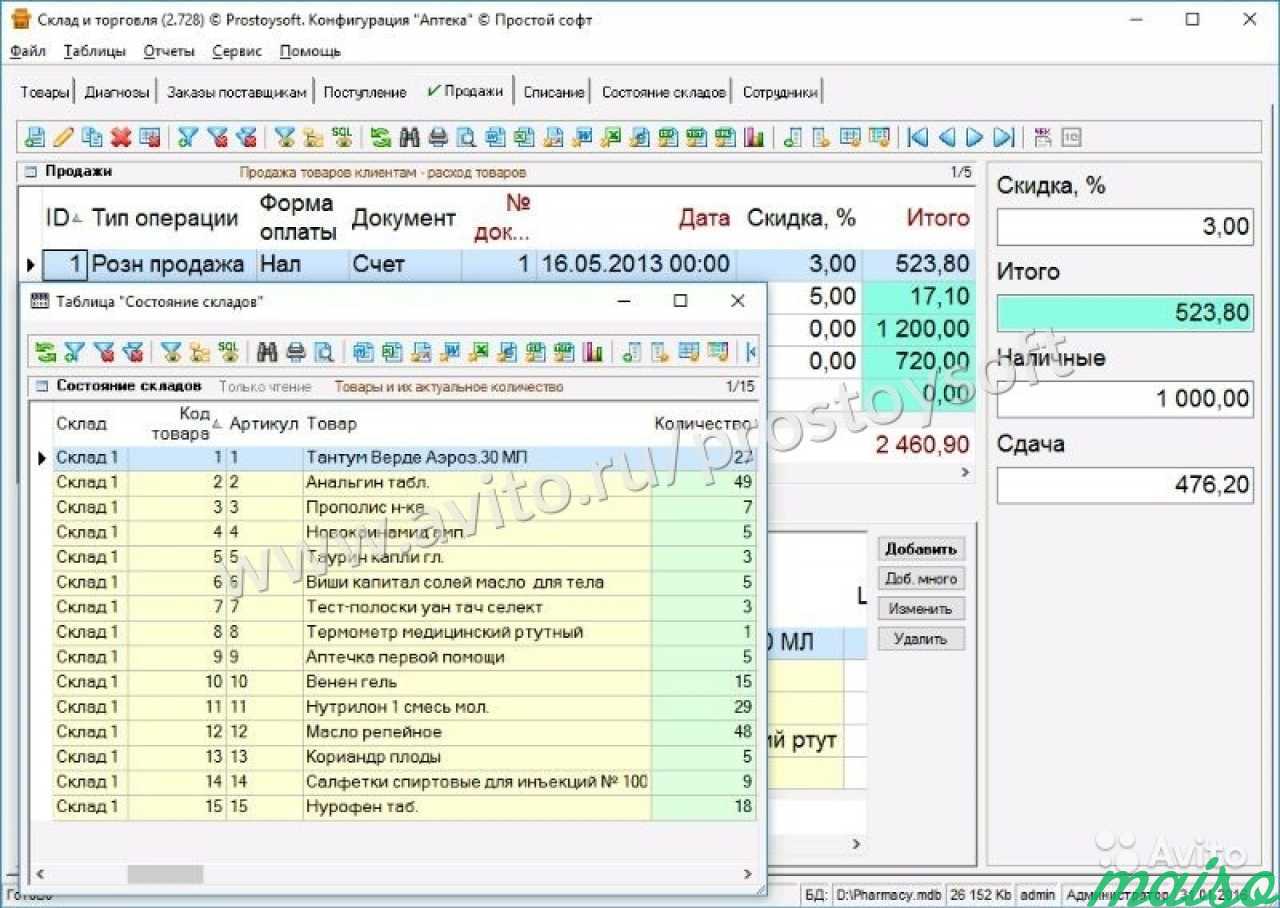Click the Доб. много button
The height and width of the screenshot is (908, 1280).
point(921,579)
